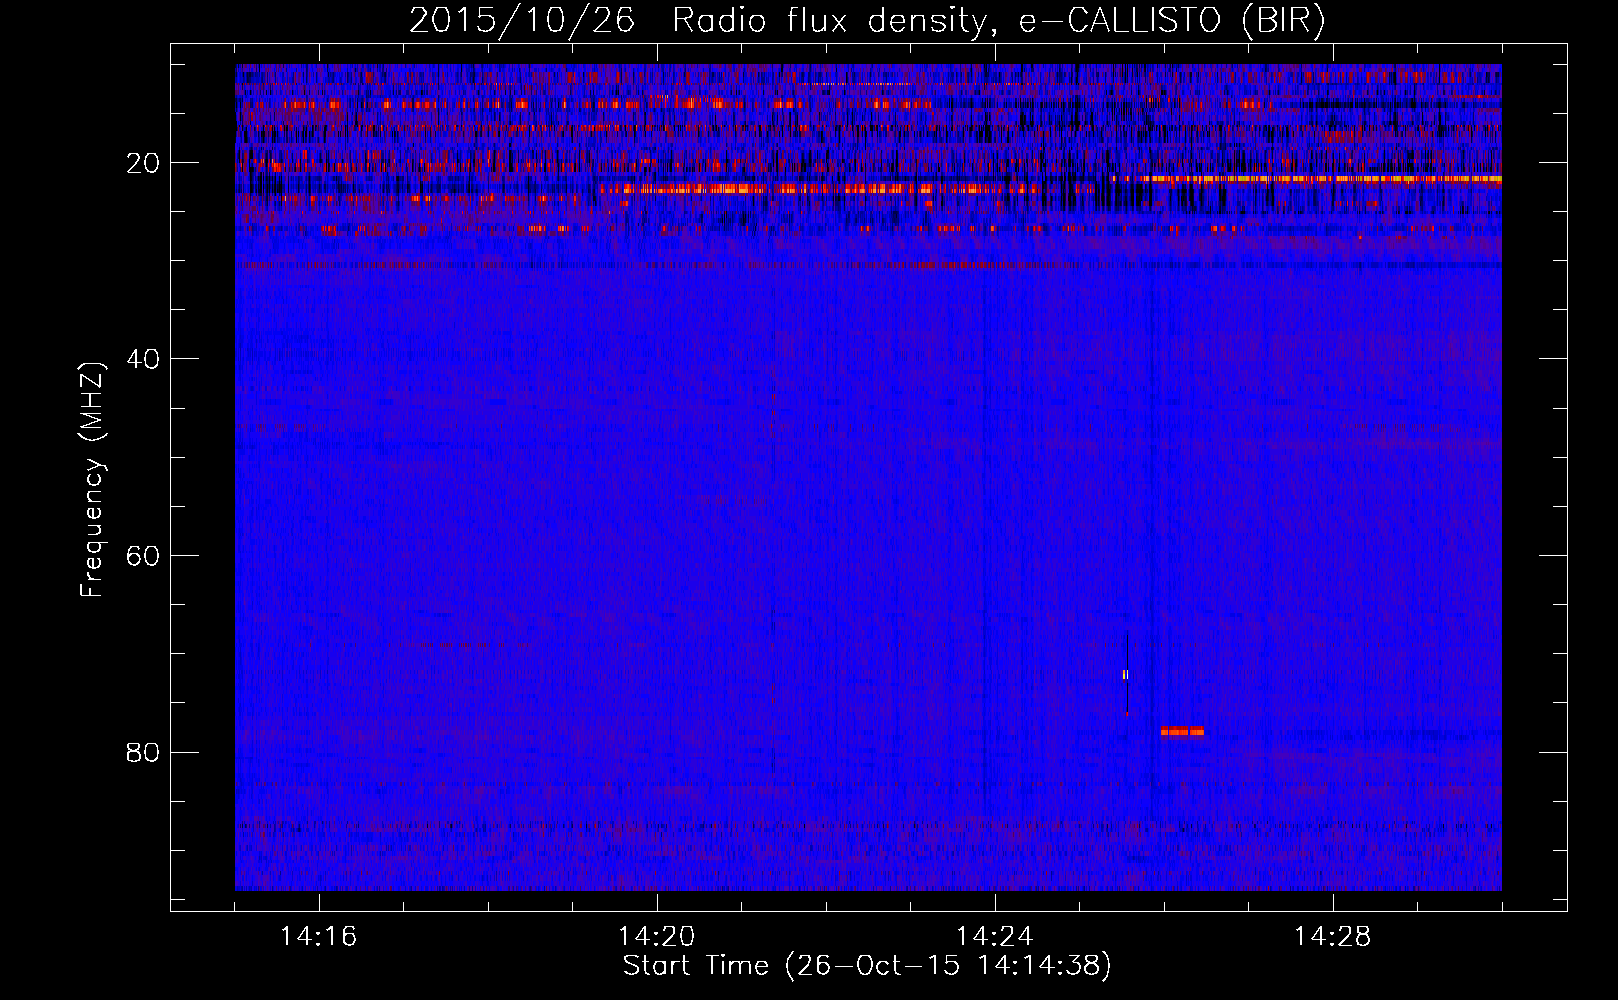Click the 14:28 time tick label
Screen dimensions: 1618x1000
tap(1332, 937)
